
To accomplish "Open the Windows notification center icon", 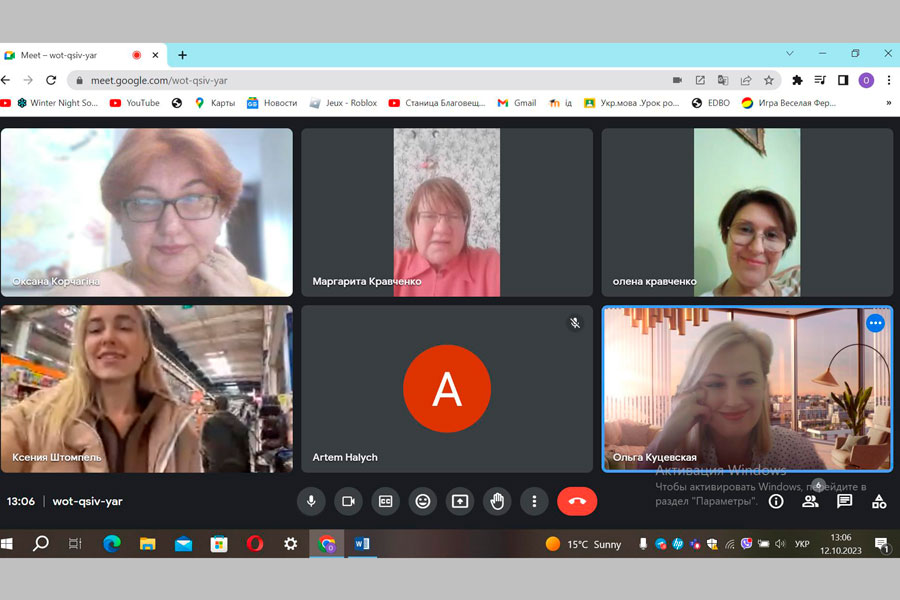I will pyautogui.click(x=881, y=544).
